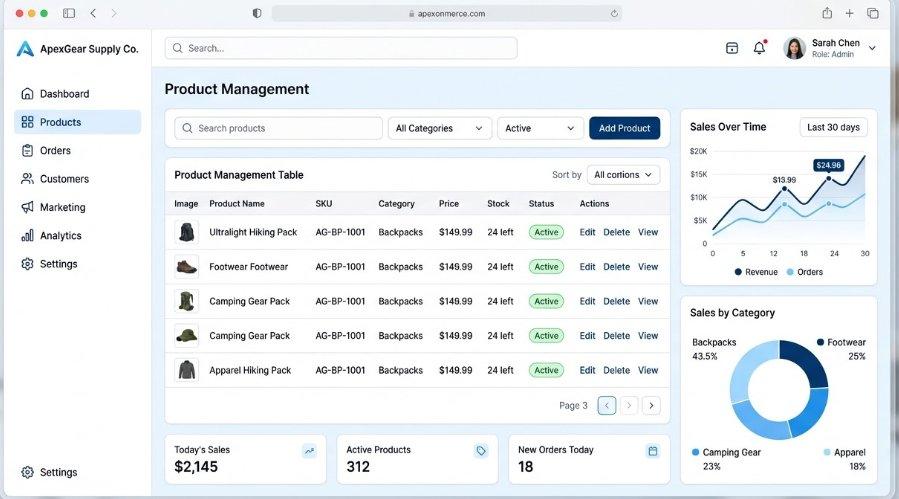Click the $24.96 chart data tooltip
Image resolution: width=899 pixels, height=499 pixels.
828,165
